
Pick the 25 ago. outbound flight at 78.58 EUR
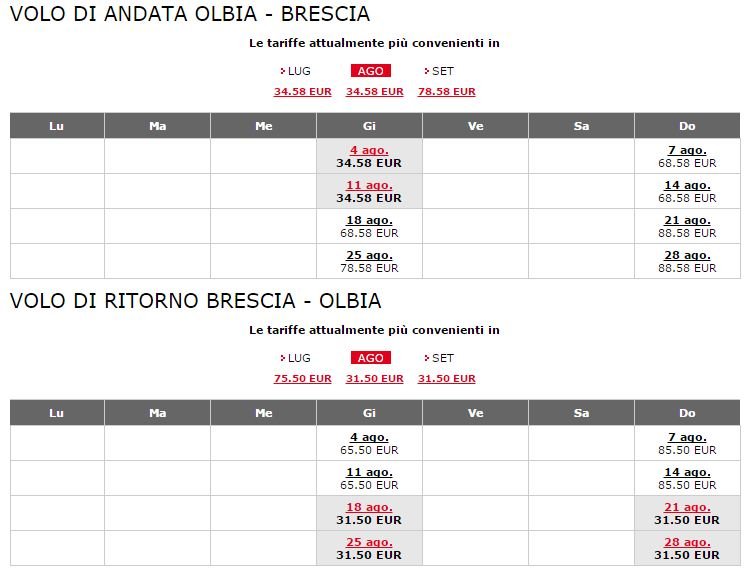click(369, 255)
